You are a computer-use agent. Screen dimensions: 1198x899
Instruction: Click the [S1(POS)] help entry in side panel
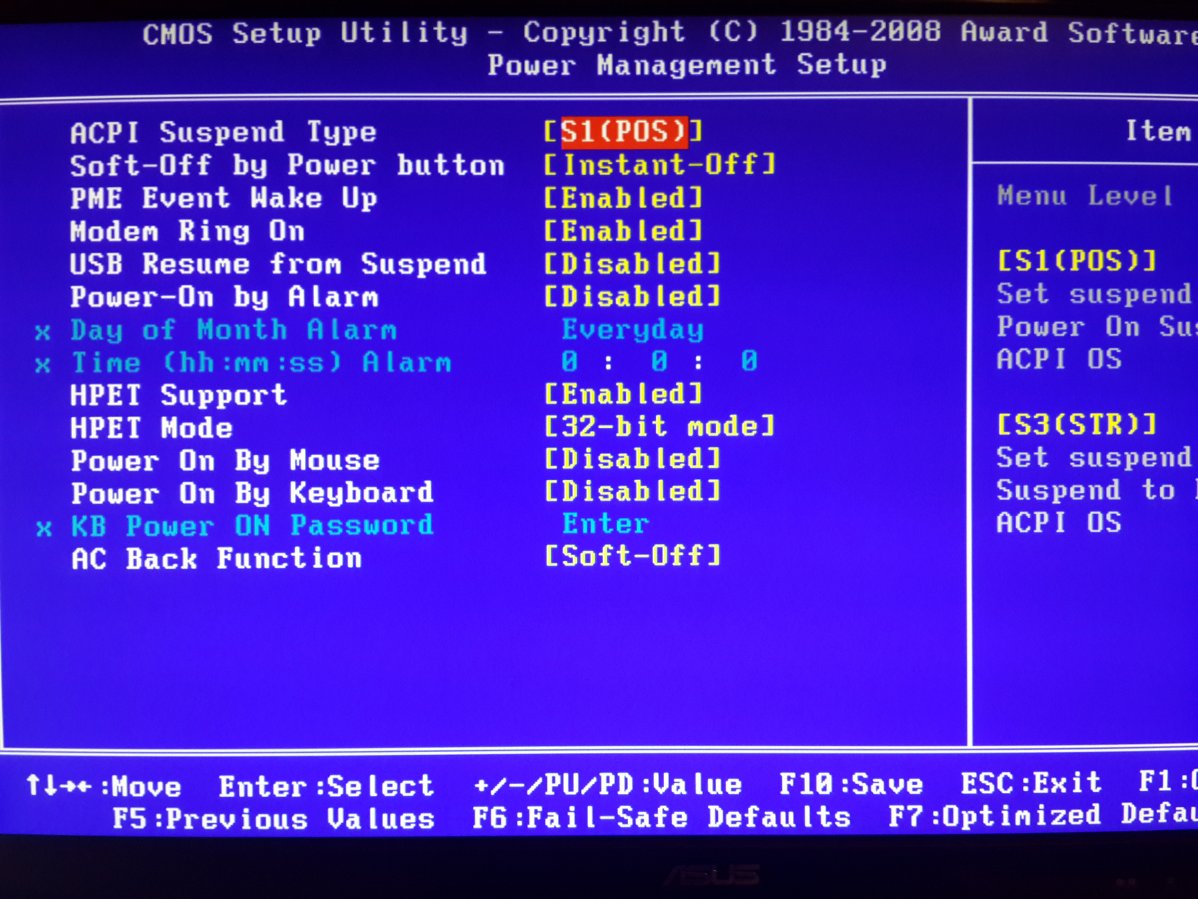1077,261
